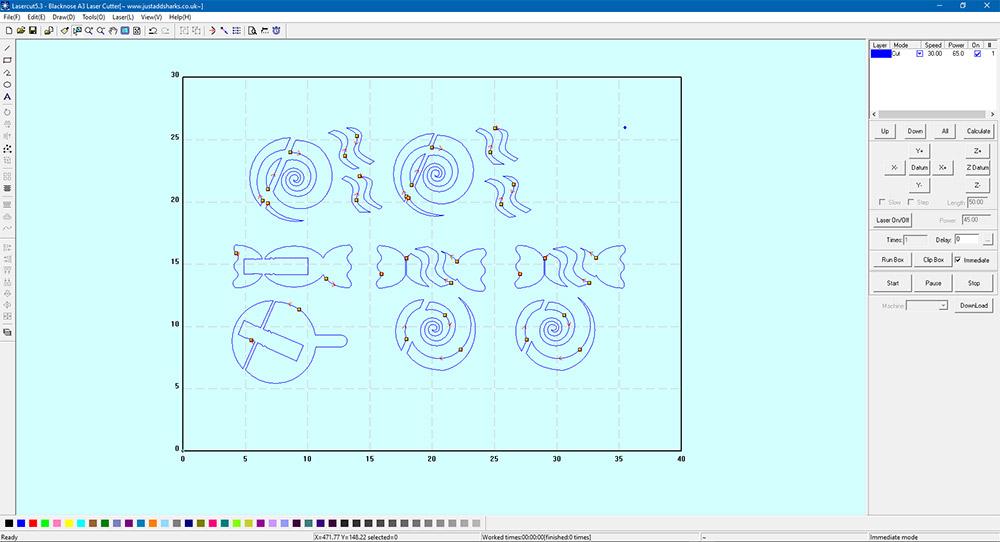This screenshot has width=1000, height=542.
Task: Click the All button
Action: (x=945, y=131)
